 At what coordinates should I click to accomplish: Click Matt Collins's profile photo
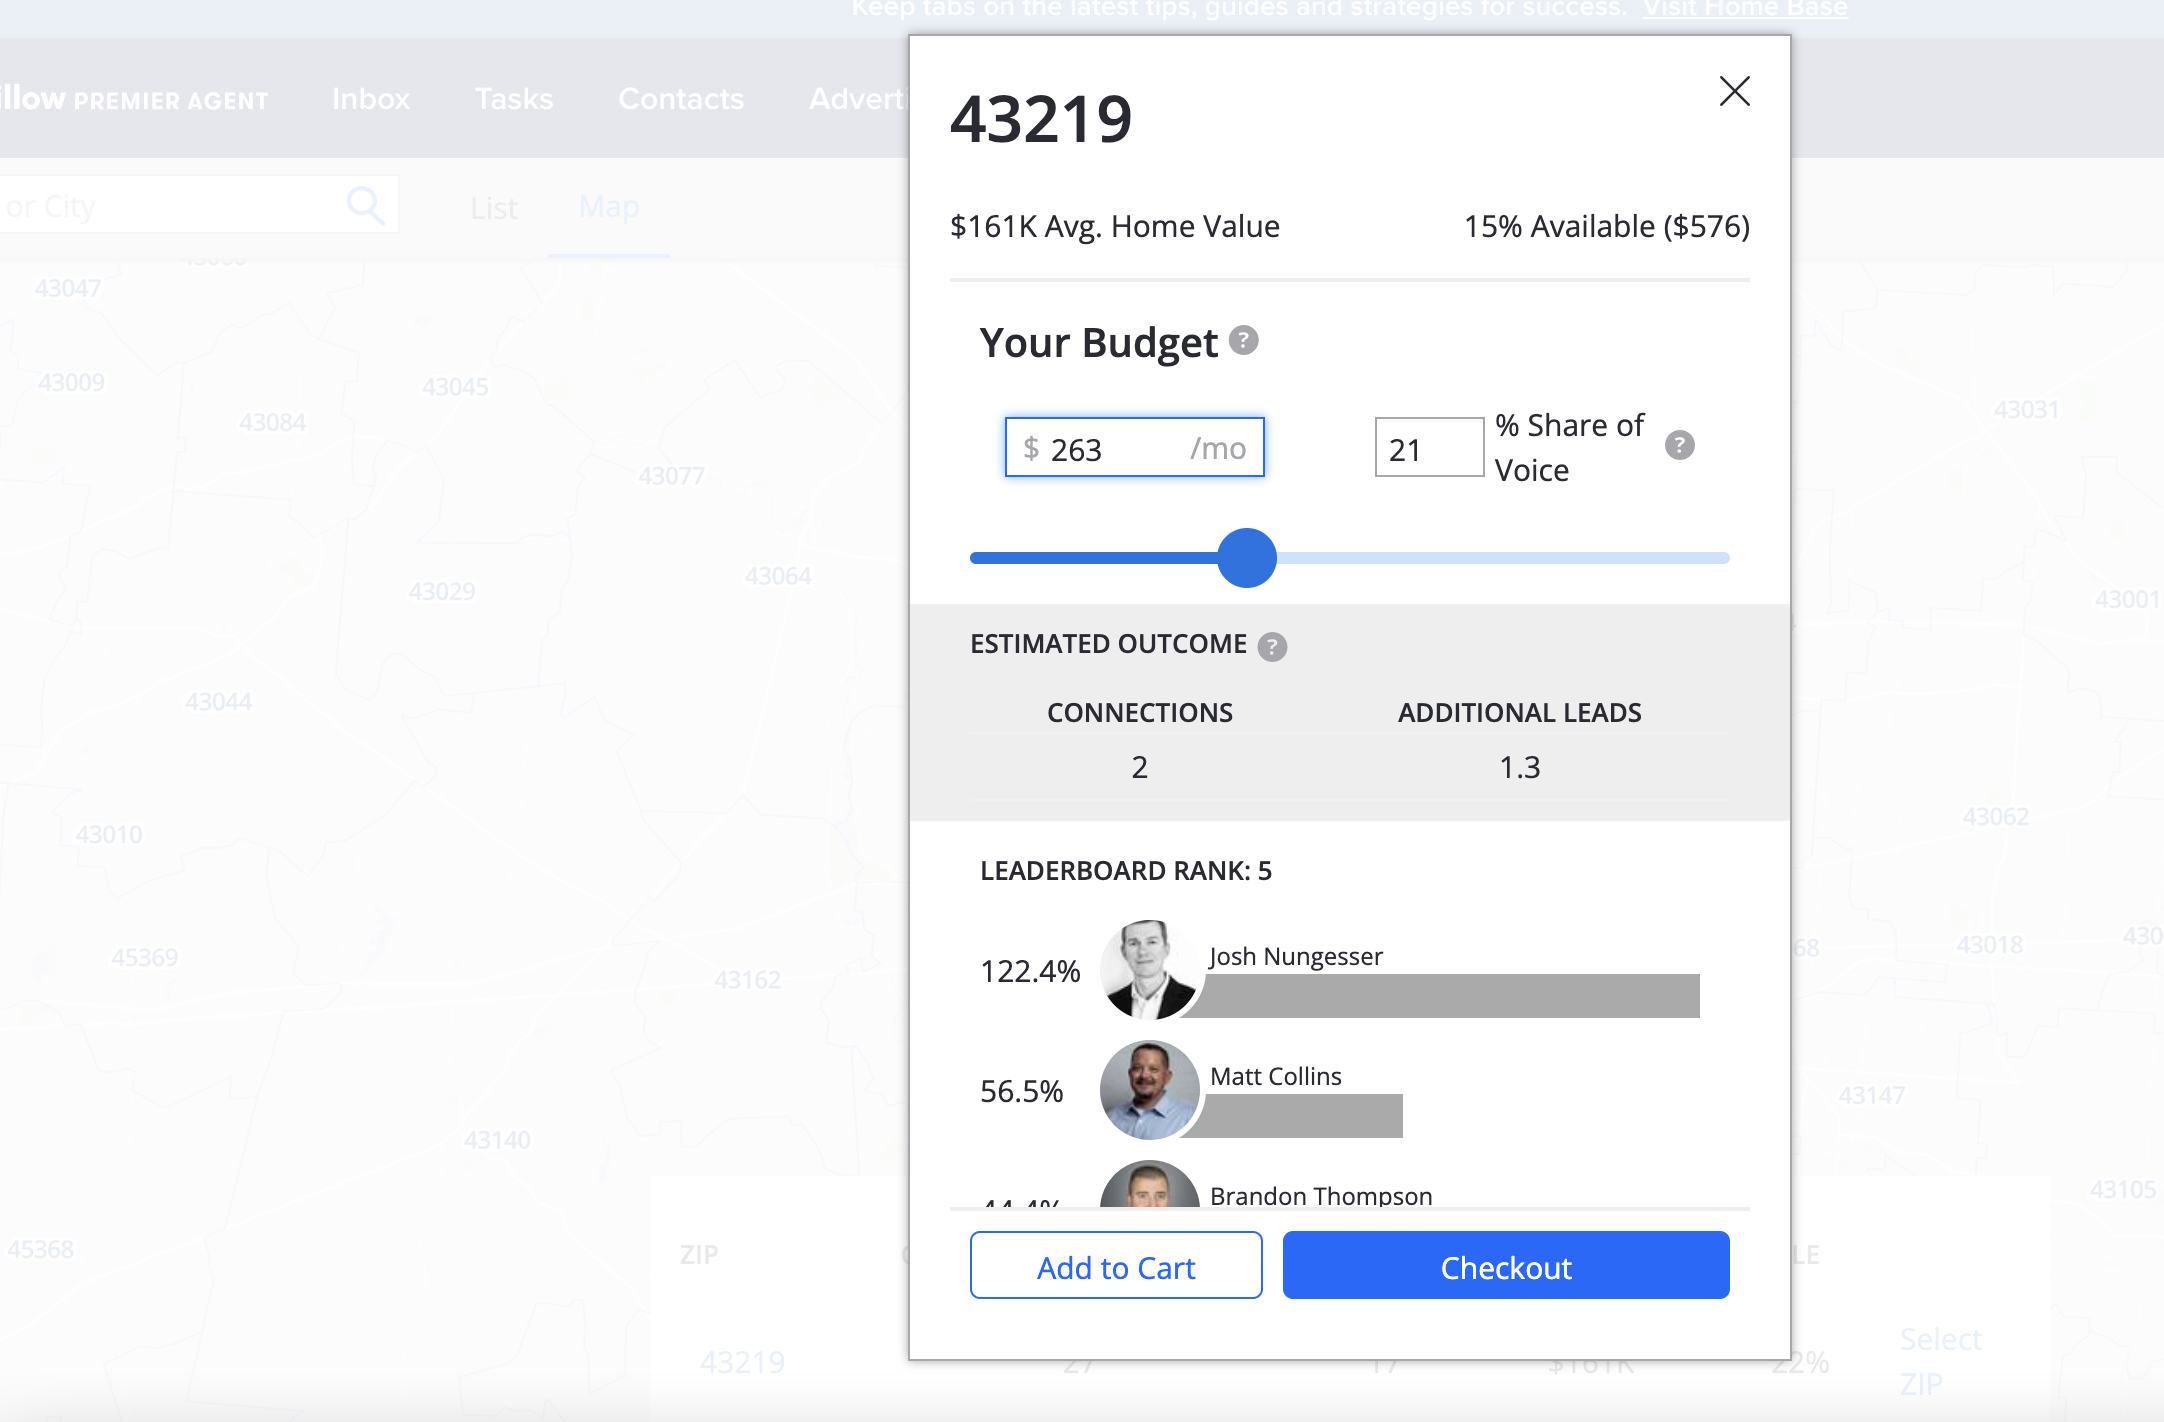(x=1149, y=1089)
